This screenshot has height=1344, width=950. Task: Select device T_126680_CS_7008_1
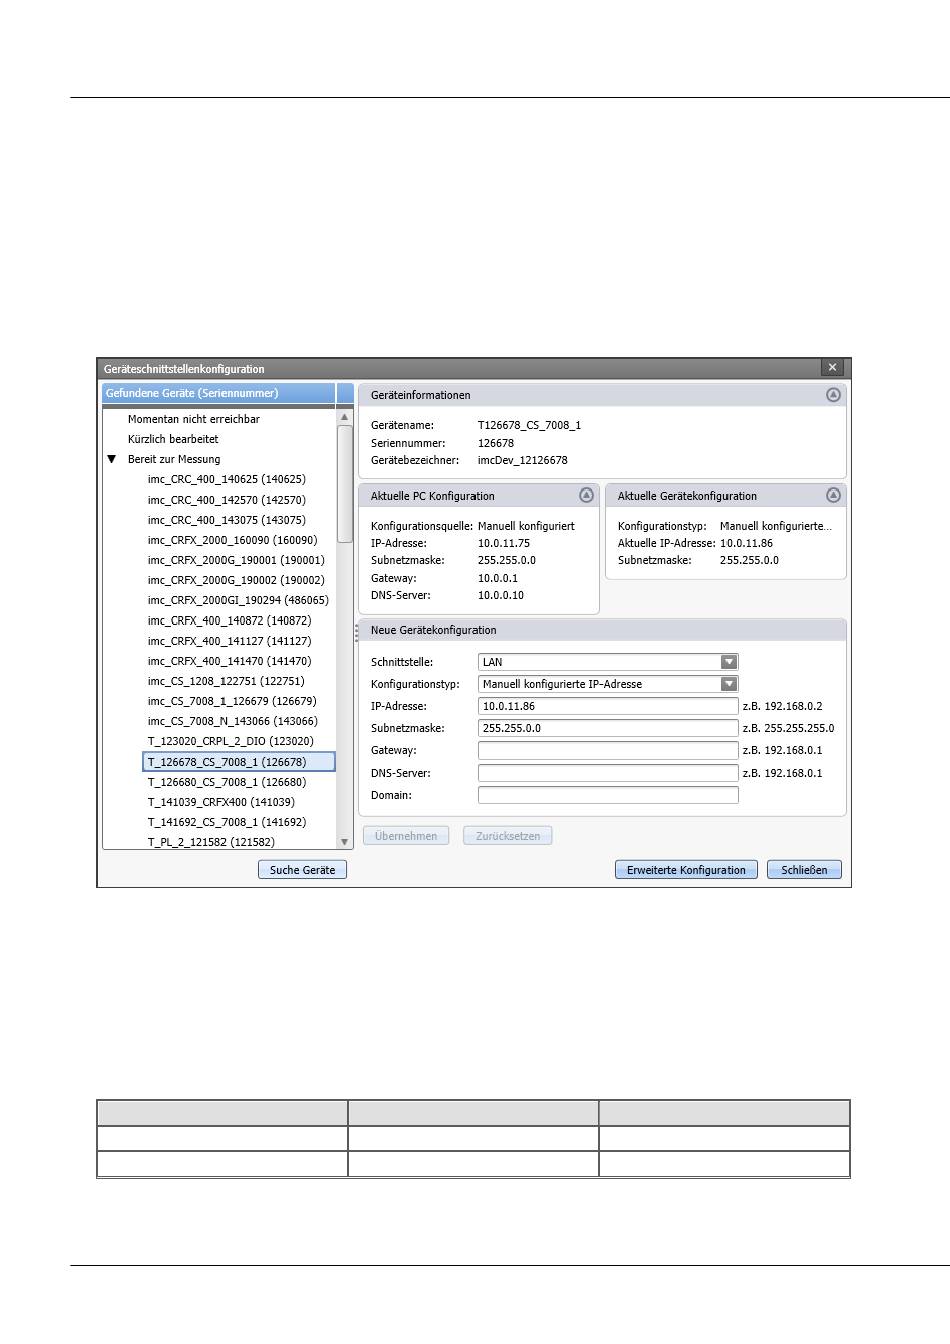227,782
